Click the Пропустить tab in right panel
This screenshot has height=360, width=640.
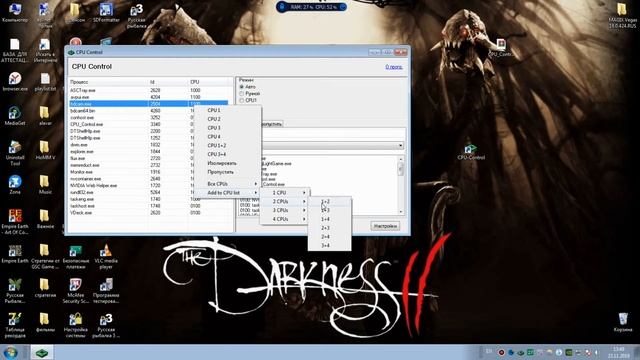[271, 124]
